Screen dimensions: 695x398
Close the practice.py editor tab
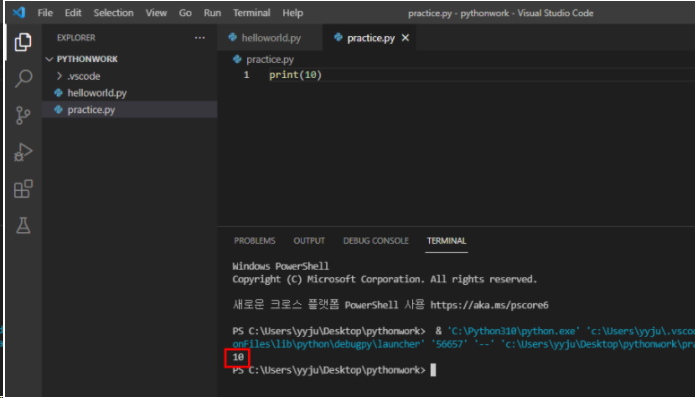tap(405, 38)
